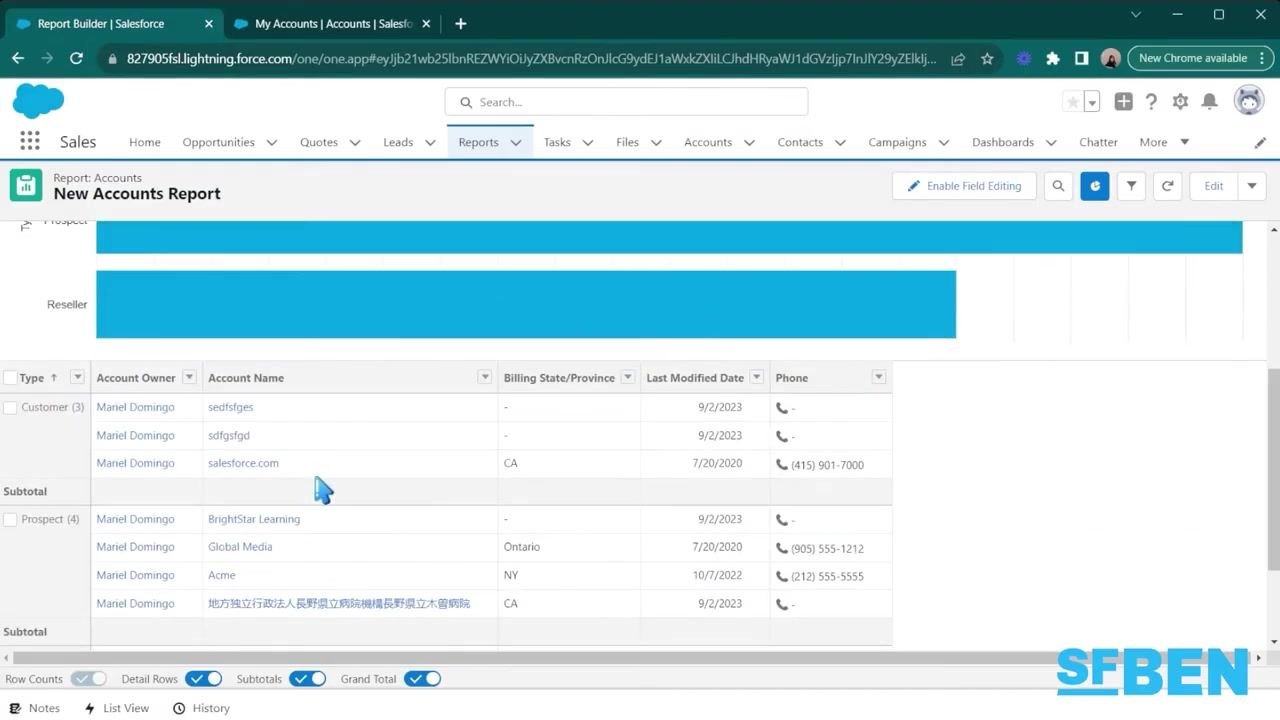Check the Customer (3) group checkbox
This screenshot has height=720, width=1280.
[10, 407]
